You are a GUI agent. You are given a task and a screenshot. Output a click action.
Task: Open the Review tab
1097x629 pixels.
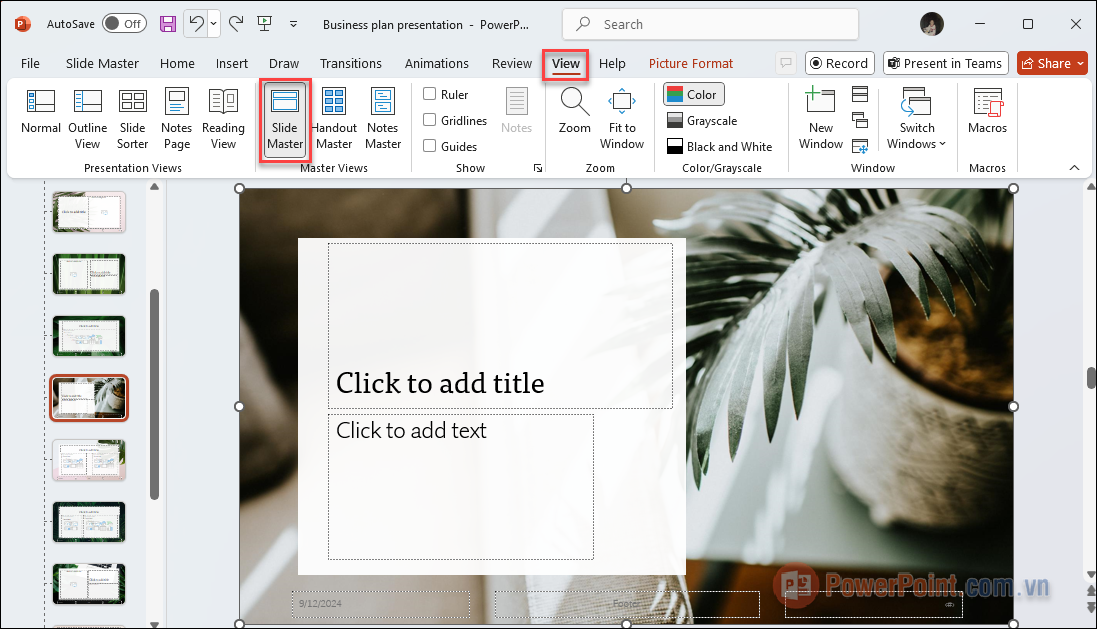(x=511, y=63)
